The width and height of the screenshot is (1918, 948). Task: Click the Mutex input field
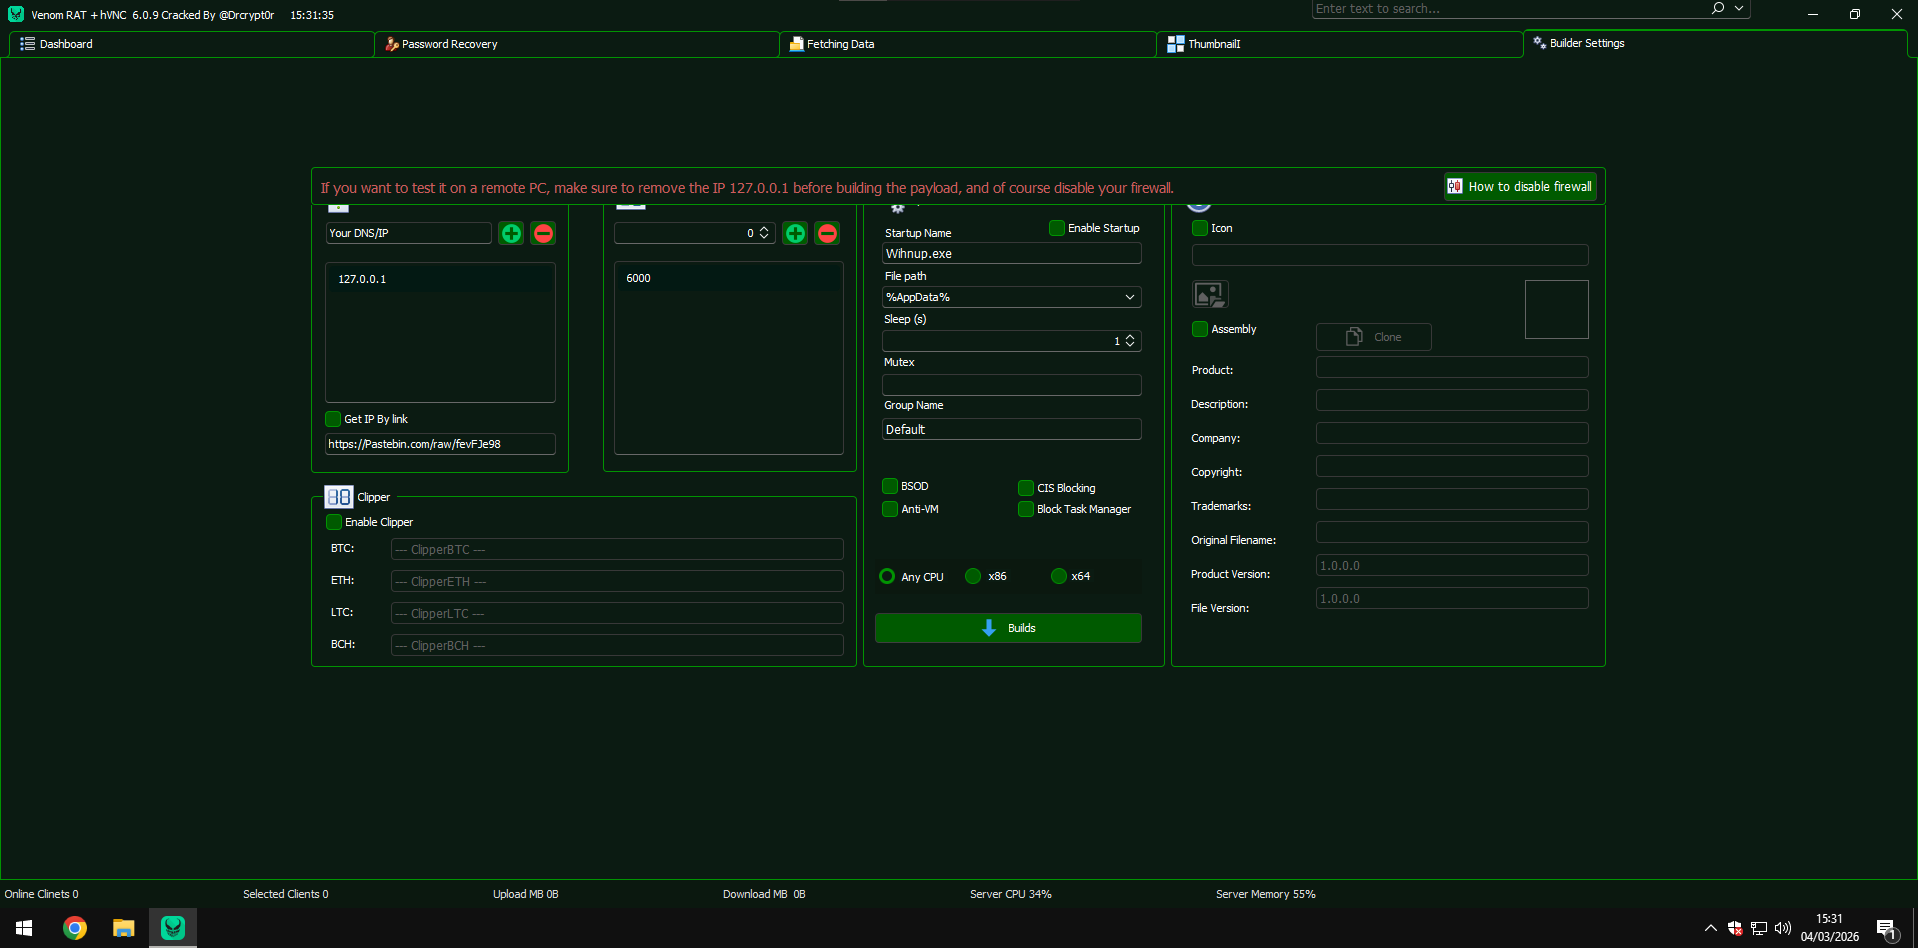[1011, 385]
